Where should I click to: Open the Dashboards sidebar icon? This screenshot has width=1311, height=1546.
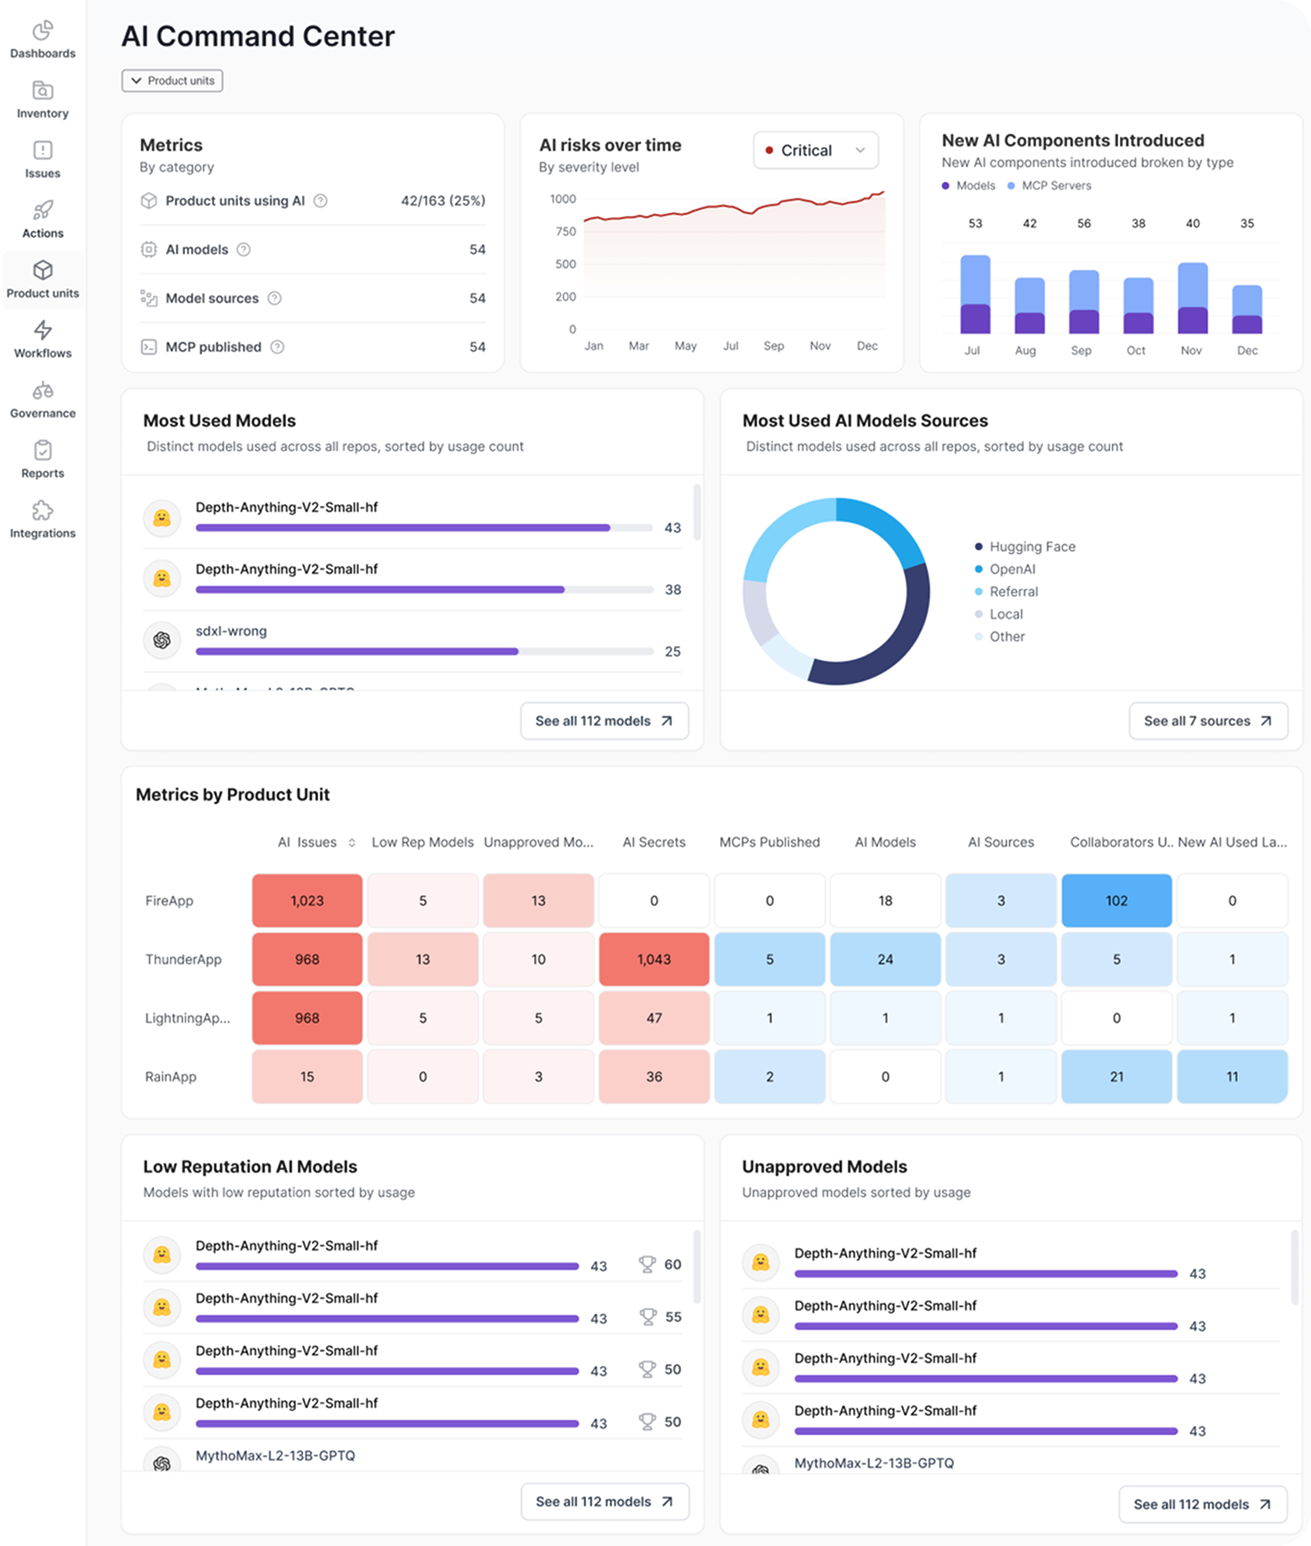click(x=42, y=32)
